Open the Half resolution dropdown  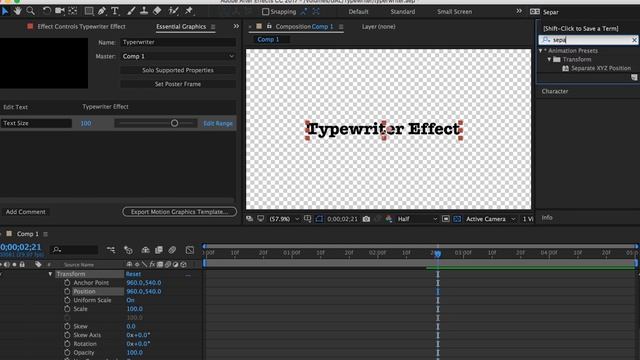(x=417, y=219)
